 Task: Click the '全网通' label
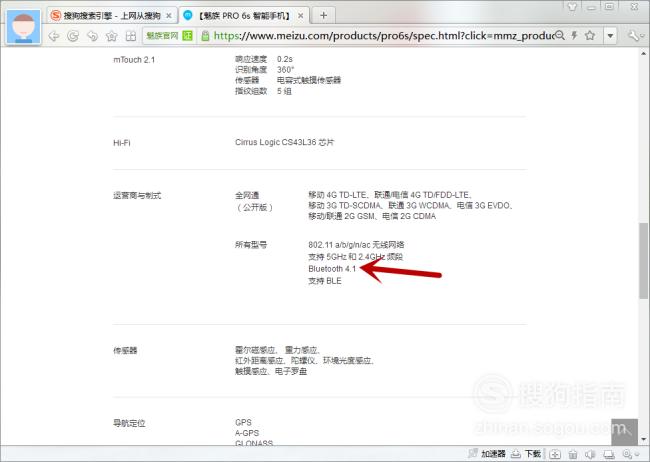pyautogui.click(x=247, y=195)
